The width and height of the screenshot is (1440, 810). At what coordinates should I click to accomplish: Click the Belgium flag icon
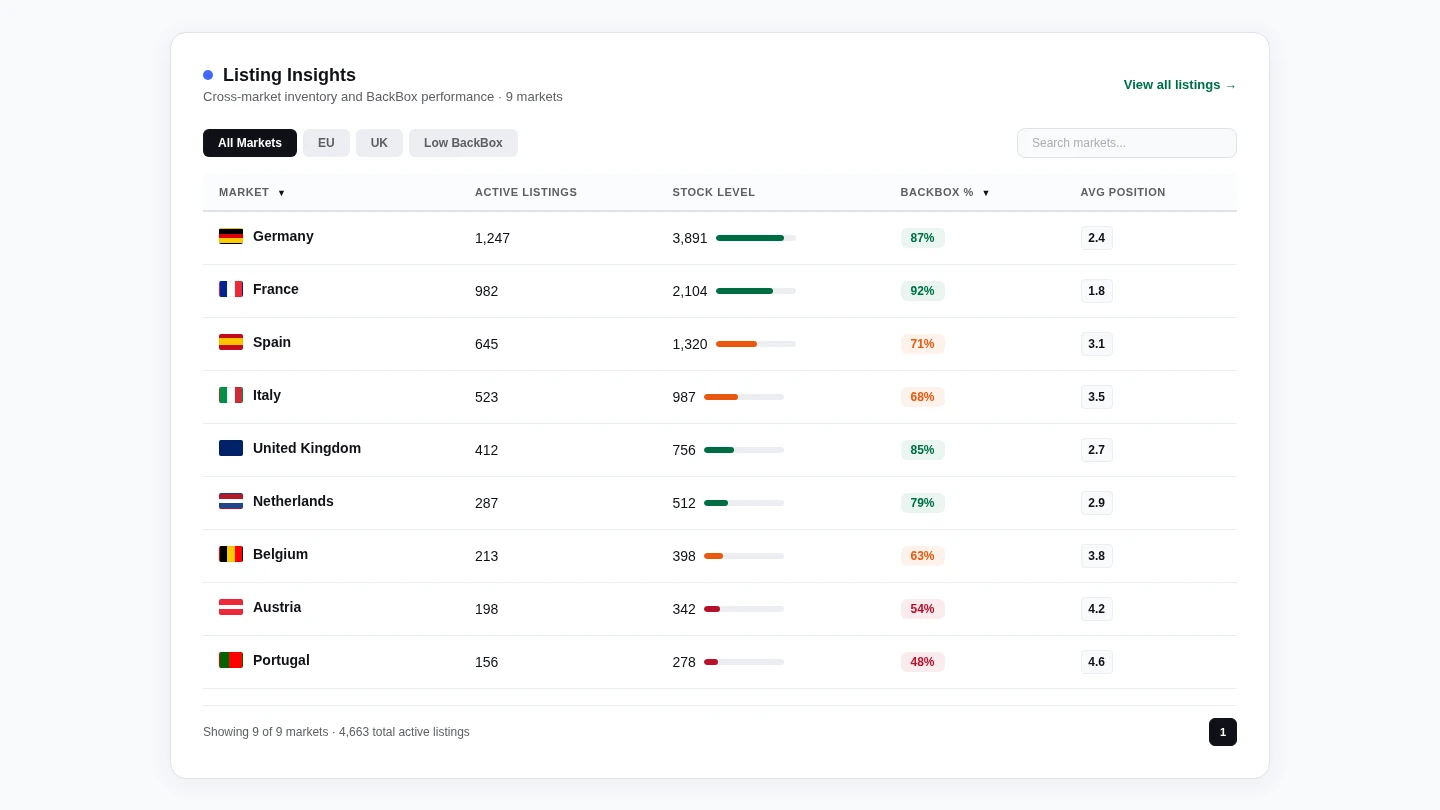[231, 554]
